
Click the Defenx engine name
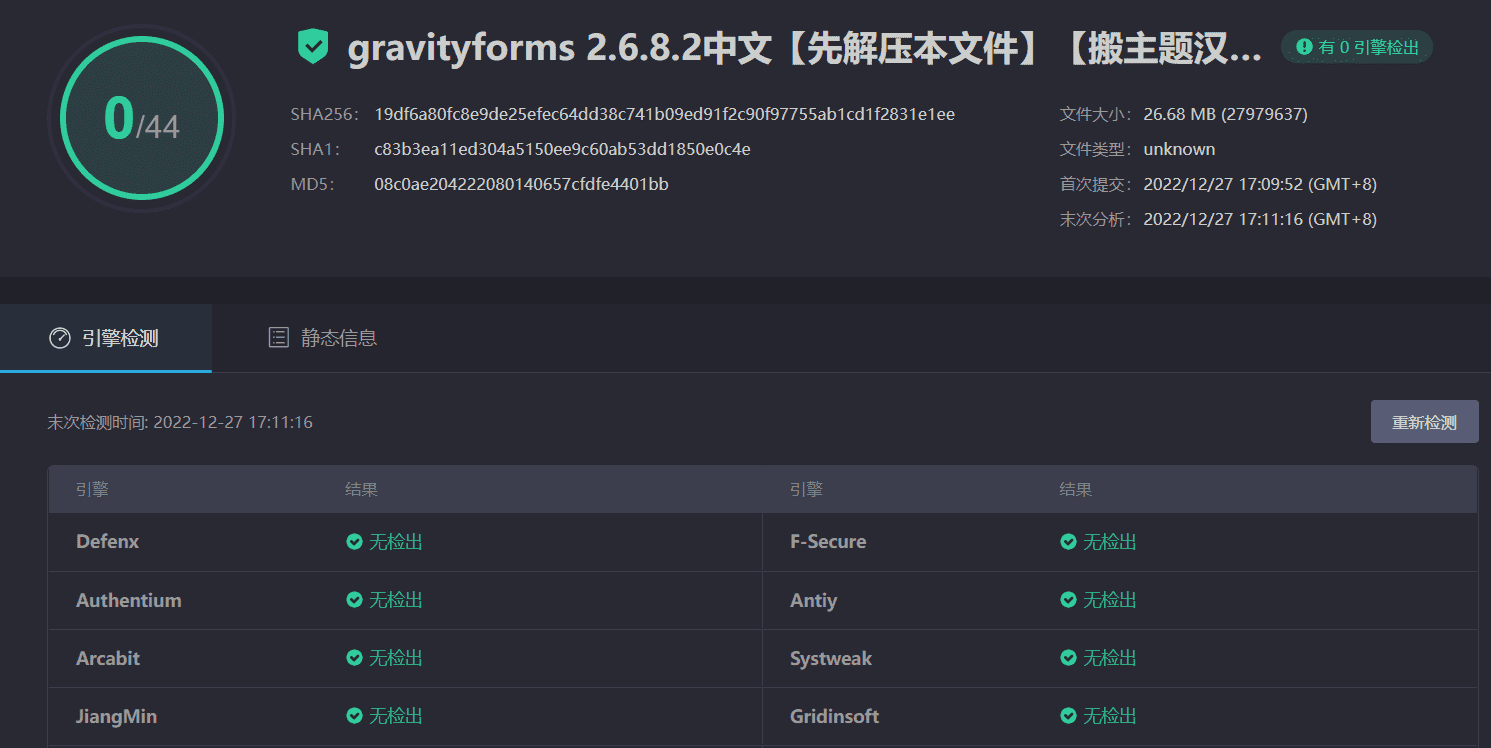(108, 542)
